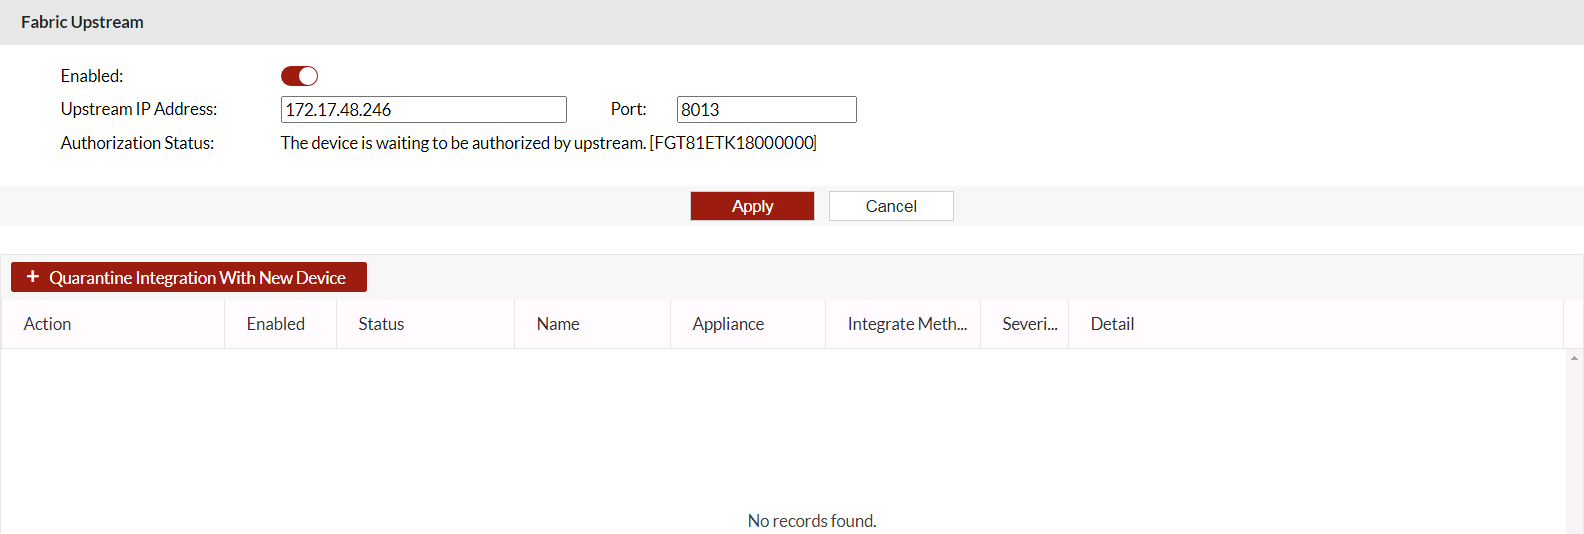Click the Enabled column header

[276, 324]
